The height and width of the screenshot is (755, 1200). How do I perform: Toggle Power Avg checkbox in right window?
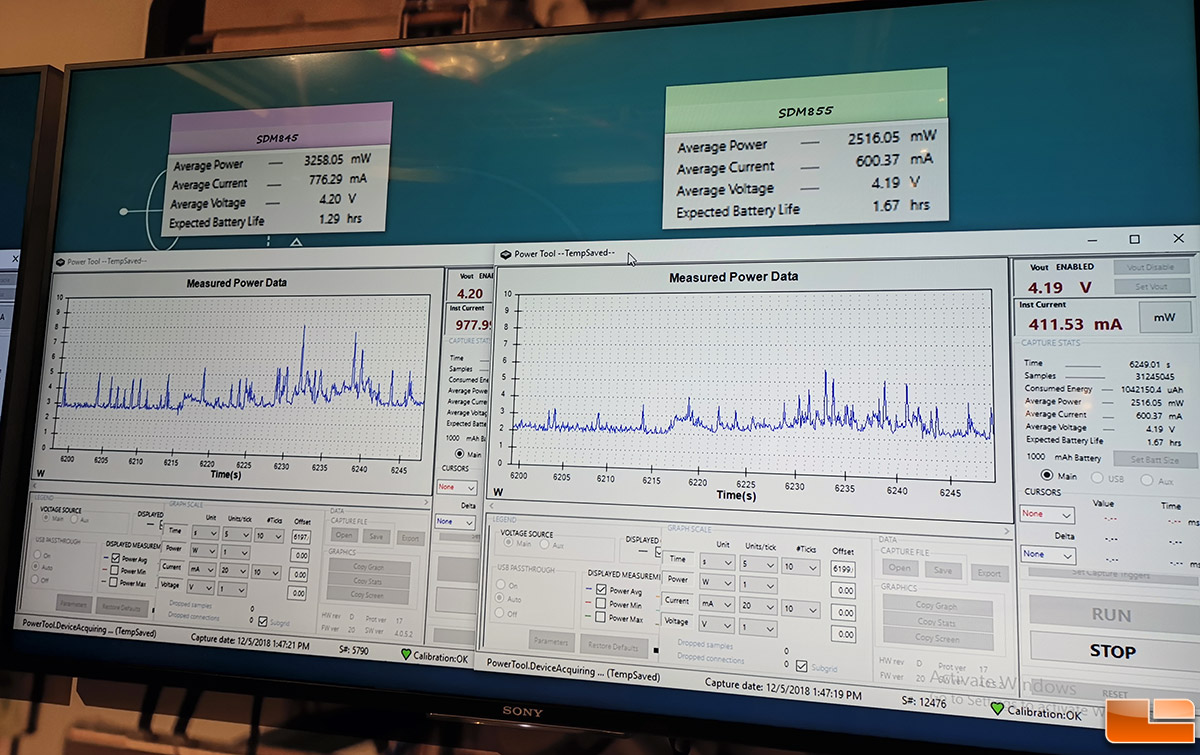(601, 590)
